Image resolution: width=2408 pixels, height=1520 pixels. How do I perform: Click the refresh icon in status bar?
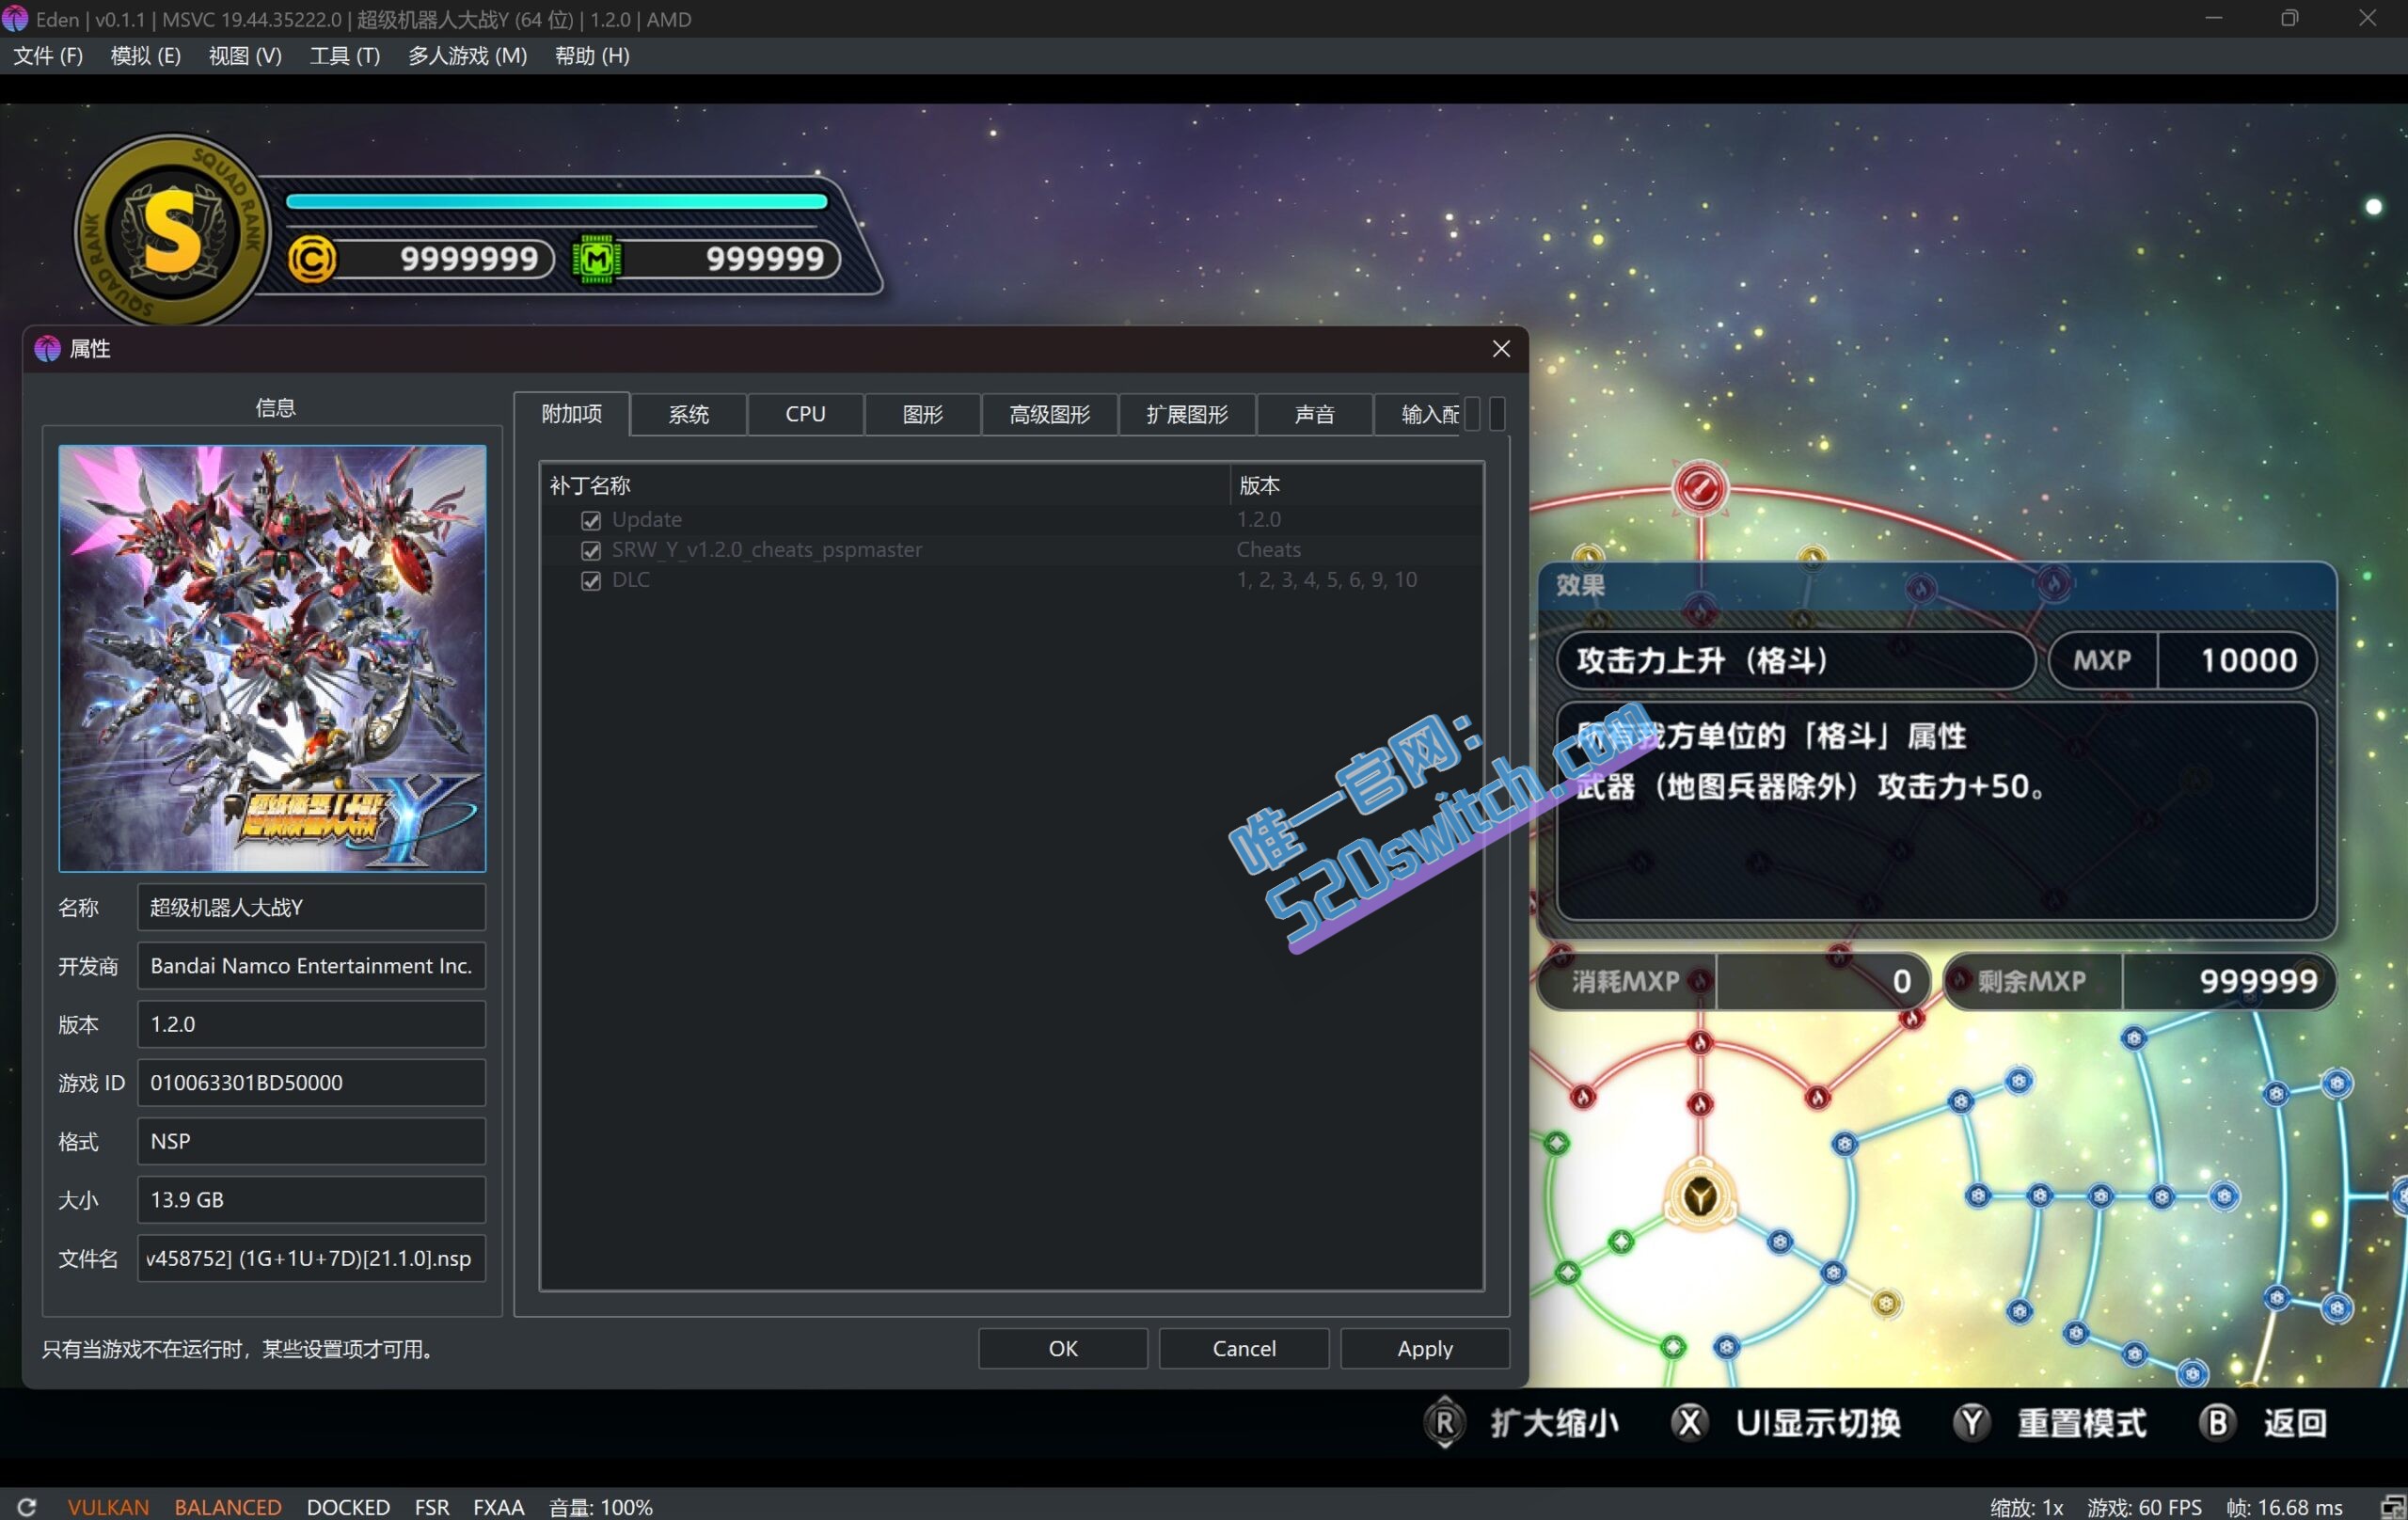click(x=26, y=1506)
